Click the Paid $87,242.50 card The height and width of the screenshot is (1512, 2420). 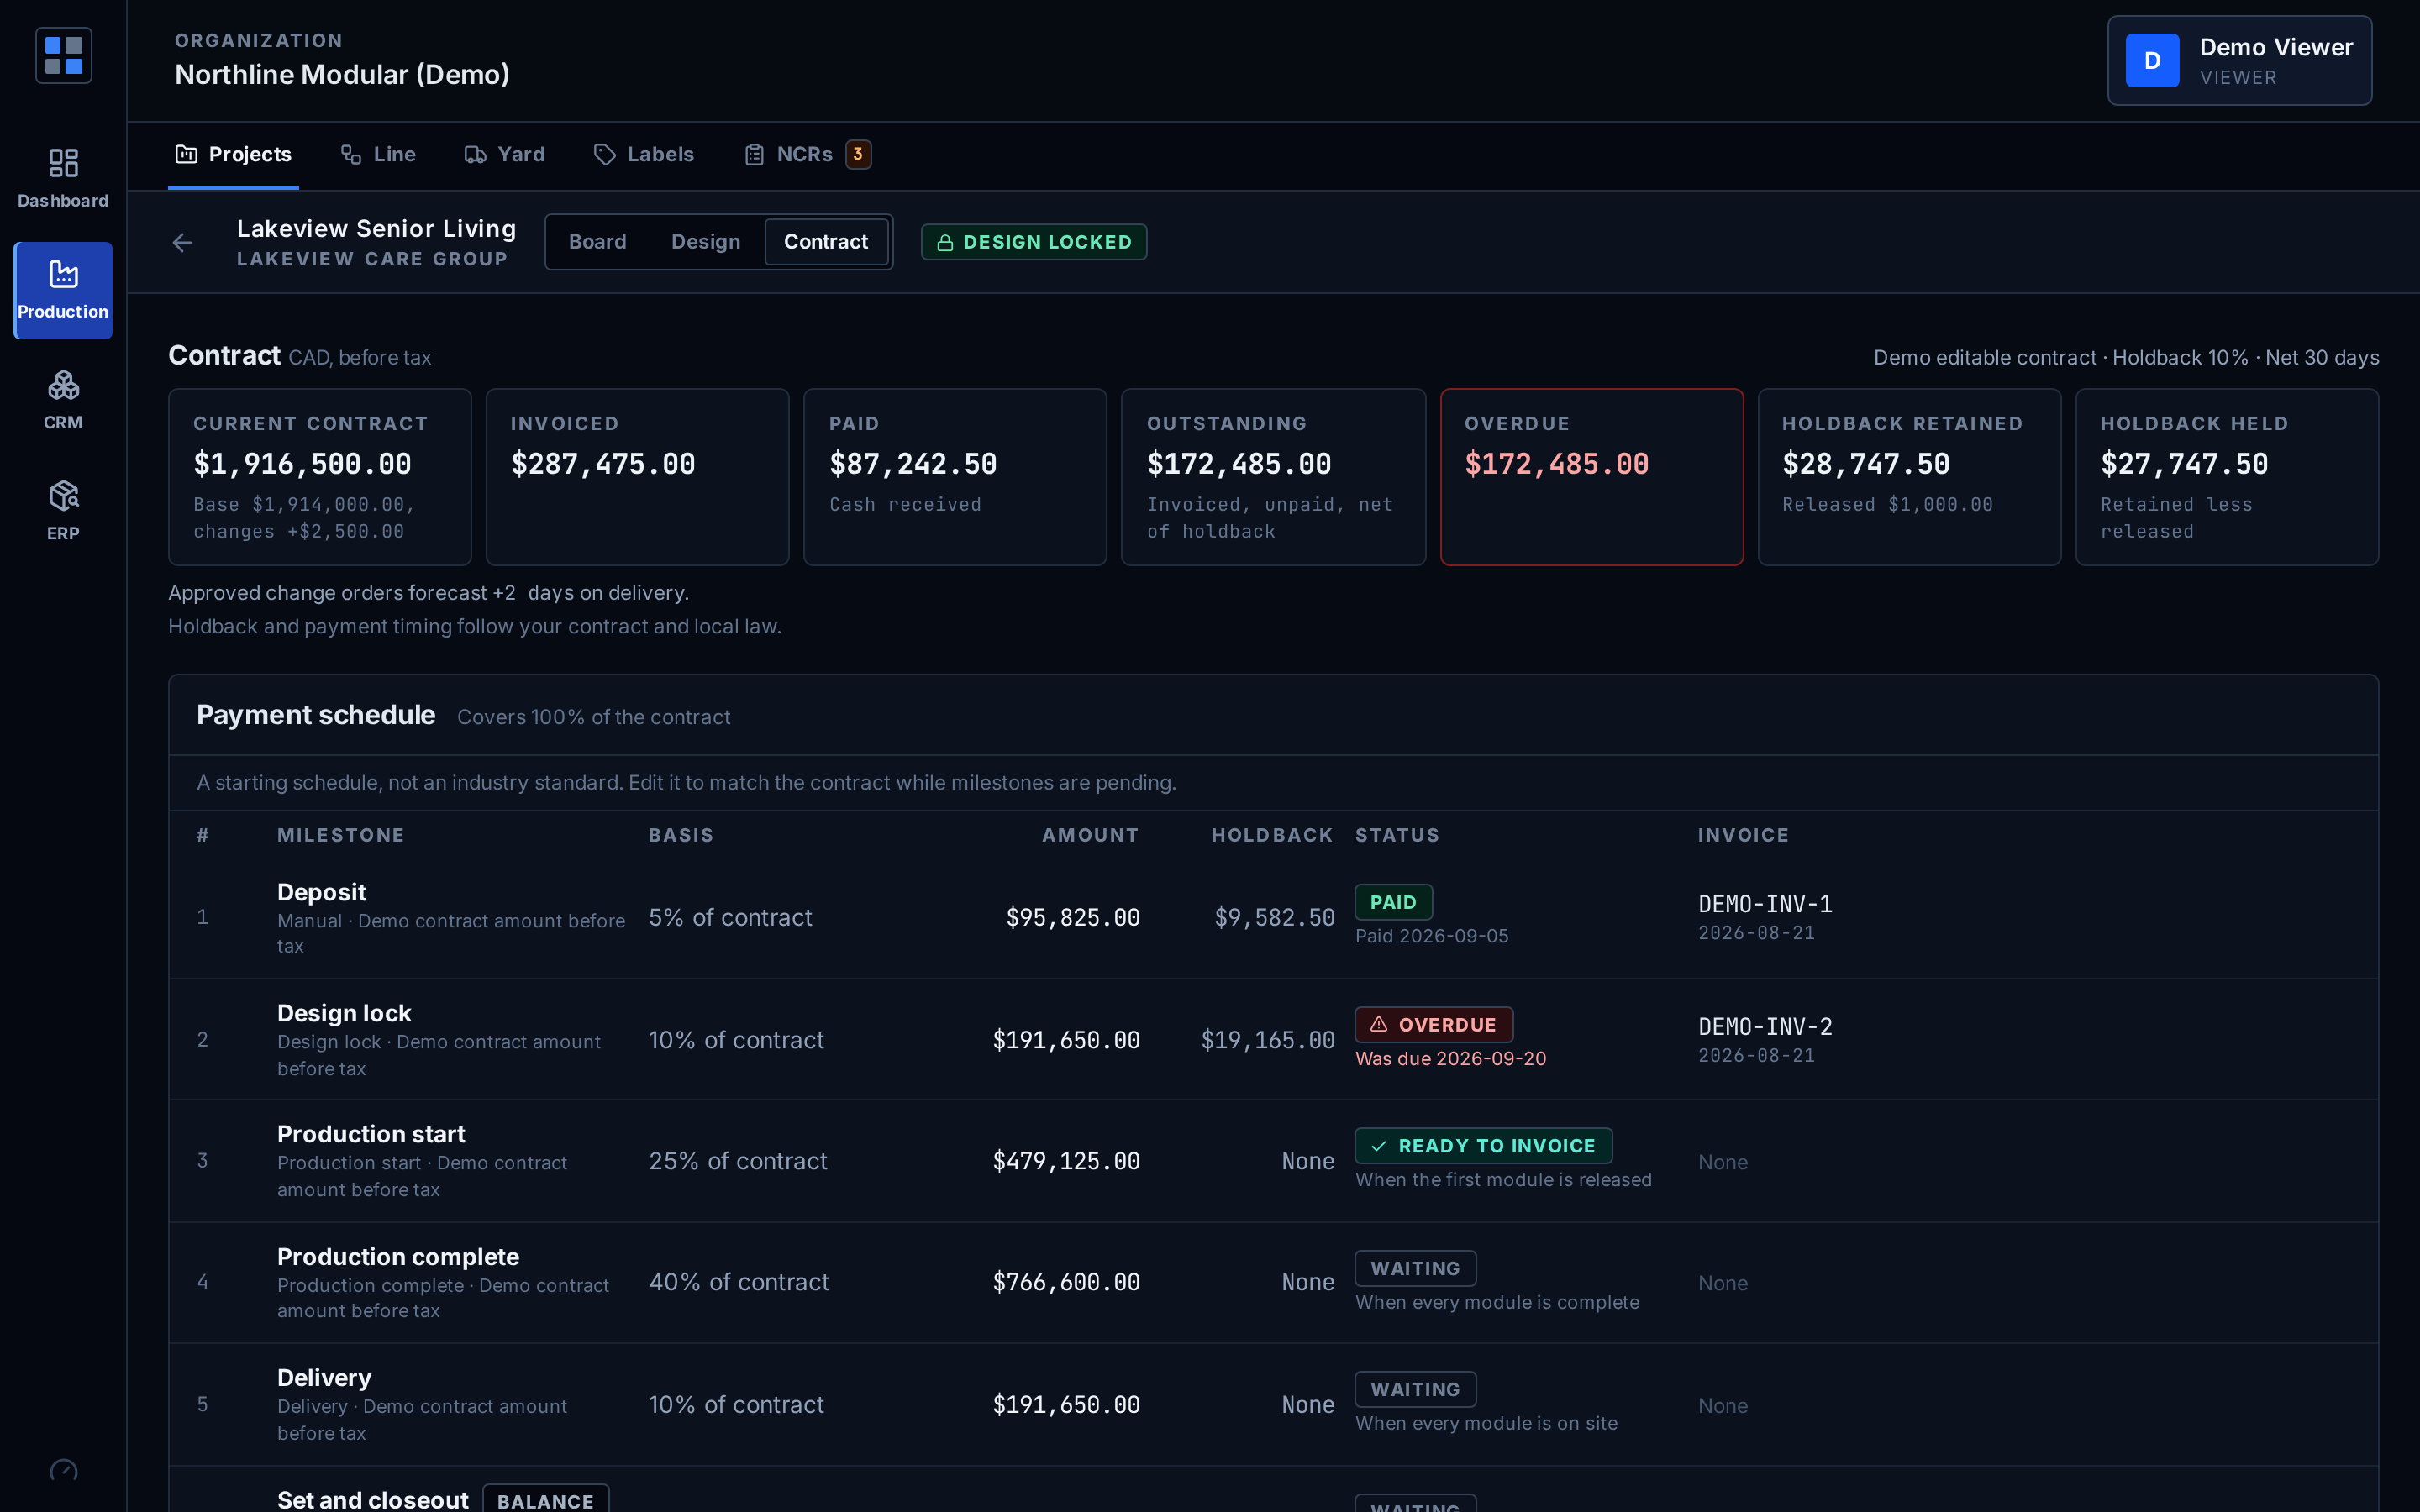pyautogui.click(x=955, y=477)
